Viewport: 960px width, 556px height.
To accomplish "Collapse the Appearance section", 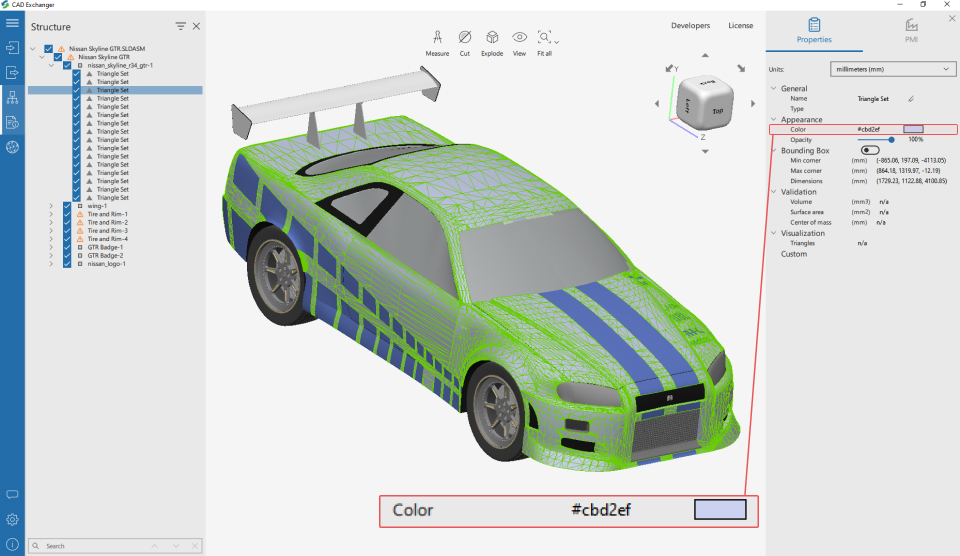I will coord(774,119).
